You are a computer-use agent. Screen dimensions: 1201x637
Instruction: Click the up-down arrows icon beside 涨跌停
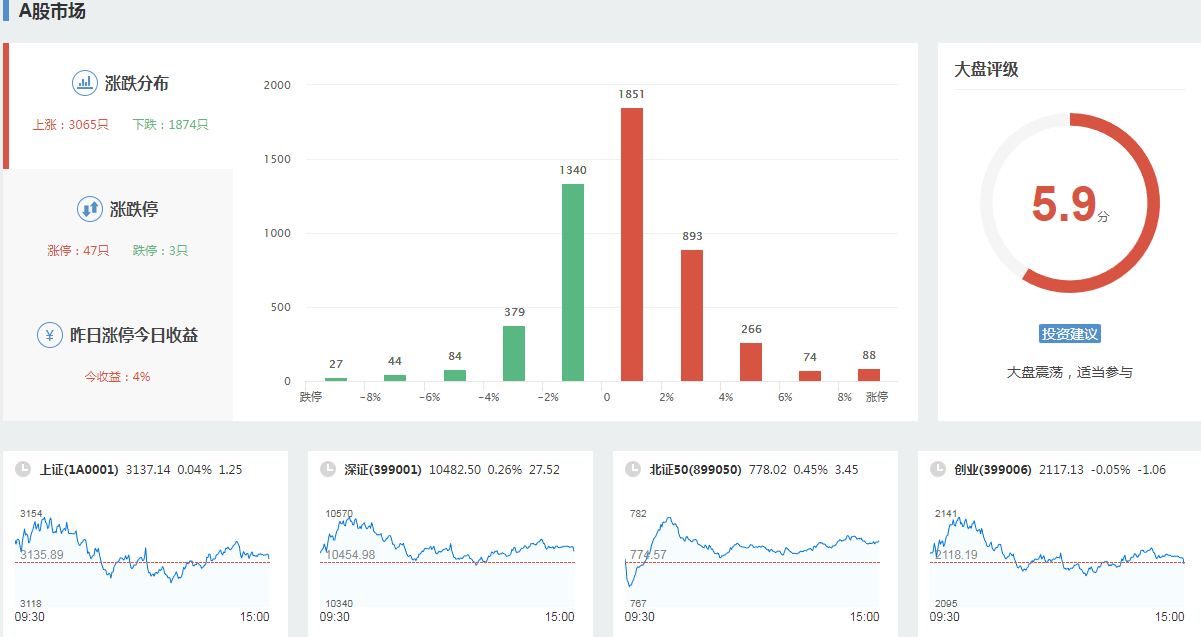90,209
